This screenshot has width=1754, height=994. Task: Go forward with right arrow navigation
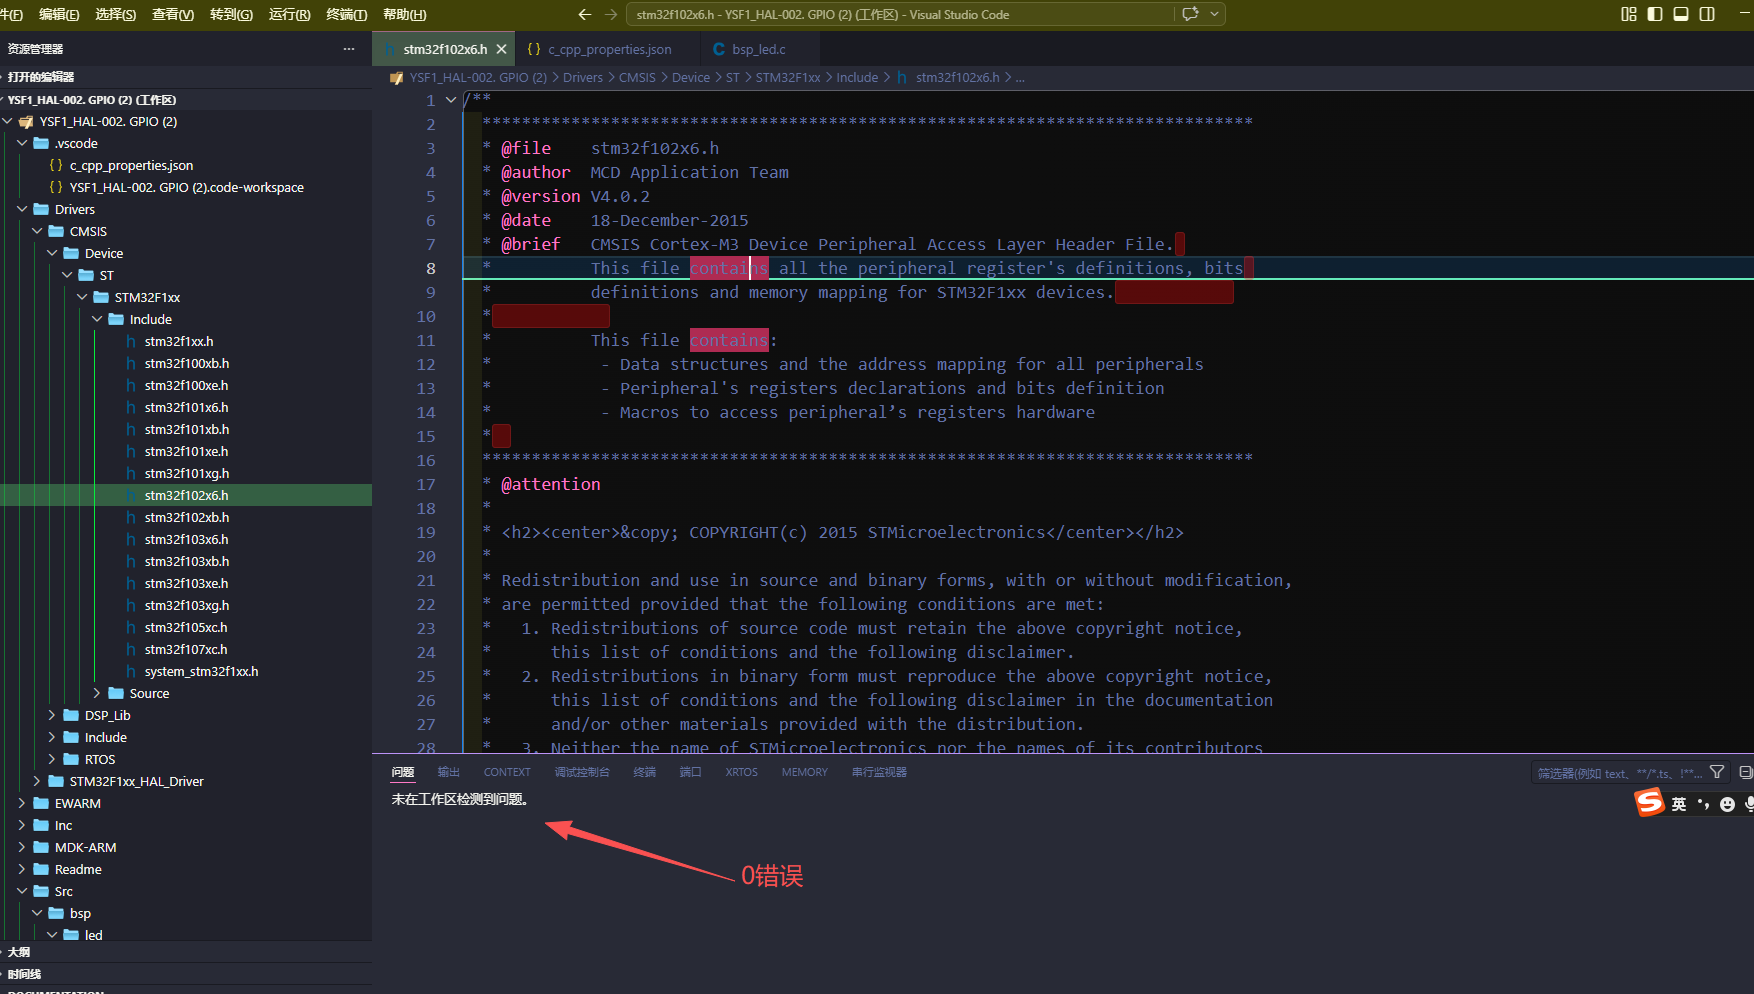(611, 14)
